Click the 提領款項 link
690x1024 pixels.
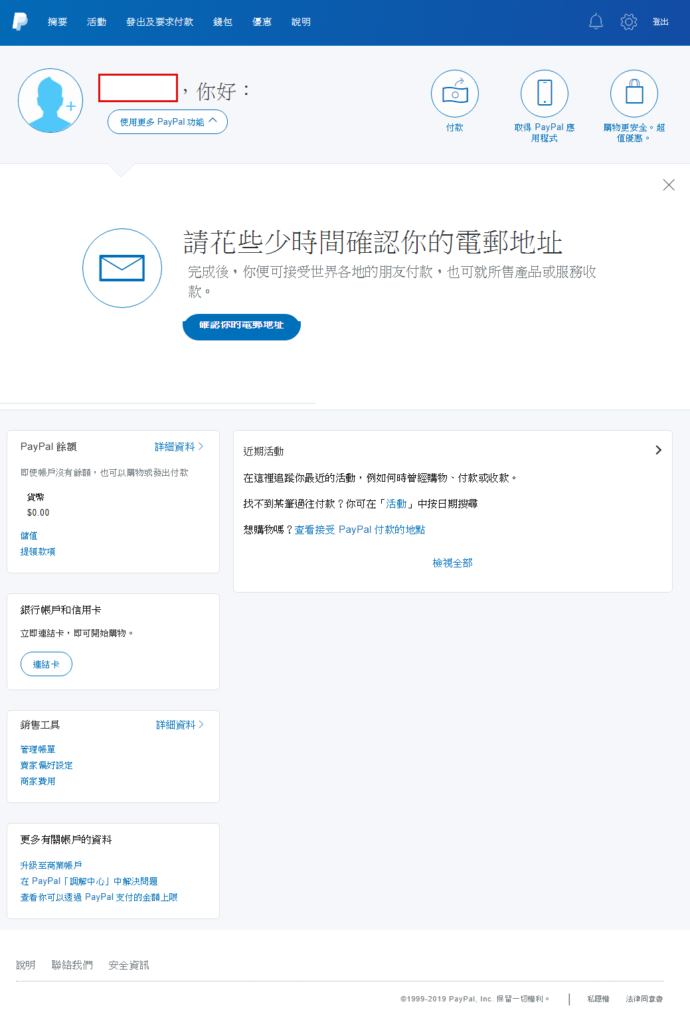point(38,552)
